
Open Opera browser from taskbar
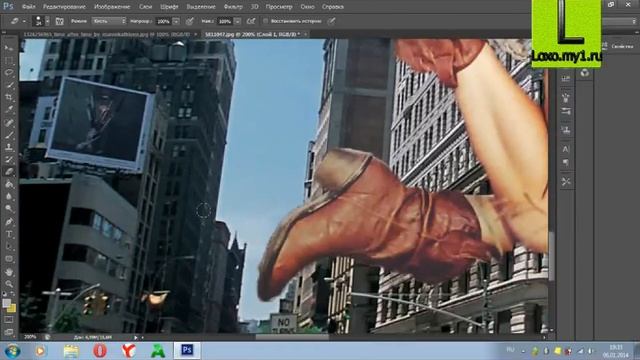[100, 351]
